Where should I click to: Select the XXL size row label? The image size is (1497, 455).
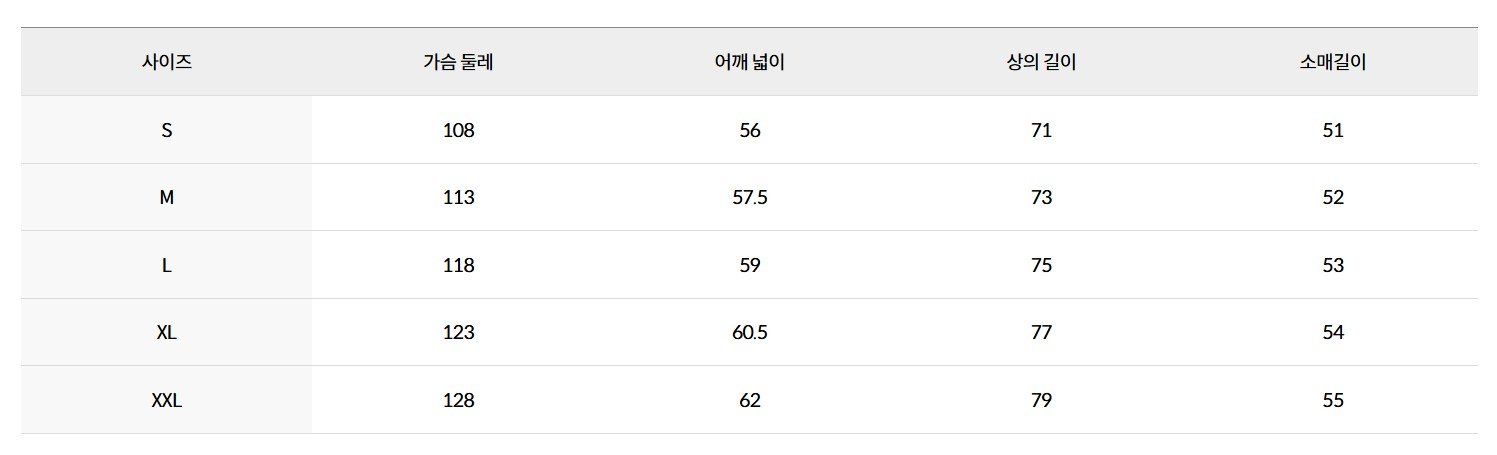(167, 401)
